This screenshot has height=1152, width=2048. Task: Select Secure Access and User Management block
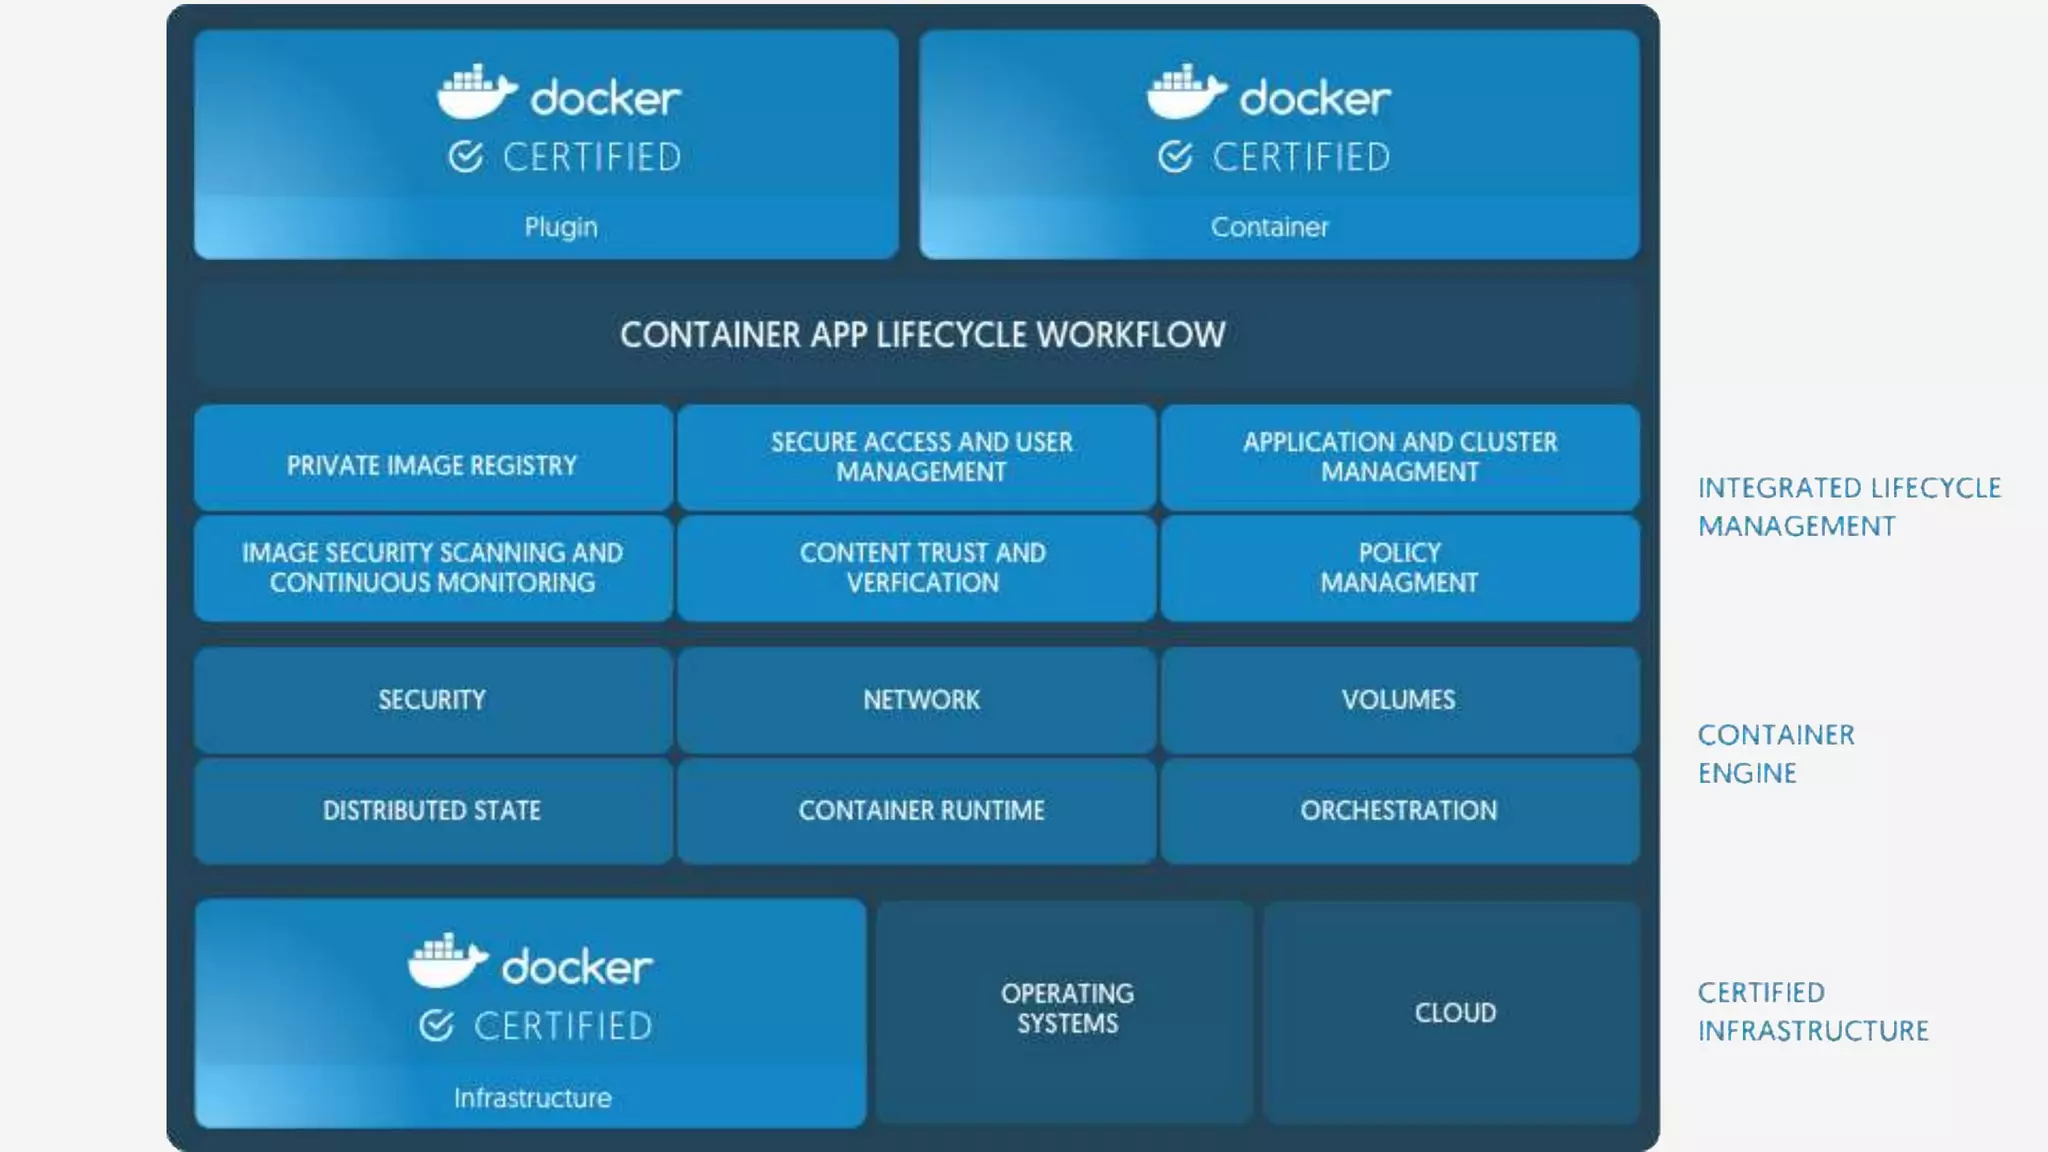click(x=920, y=457)
